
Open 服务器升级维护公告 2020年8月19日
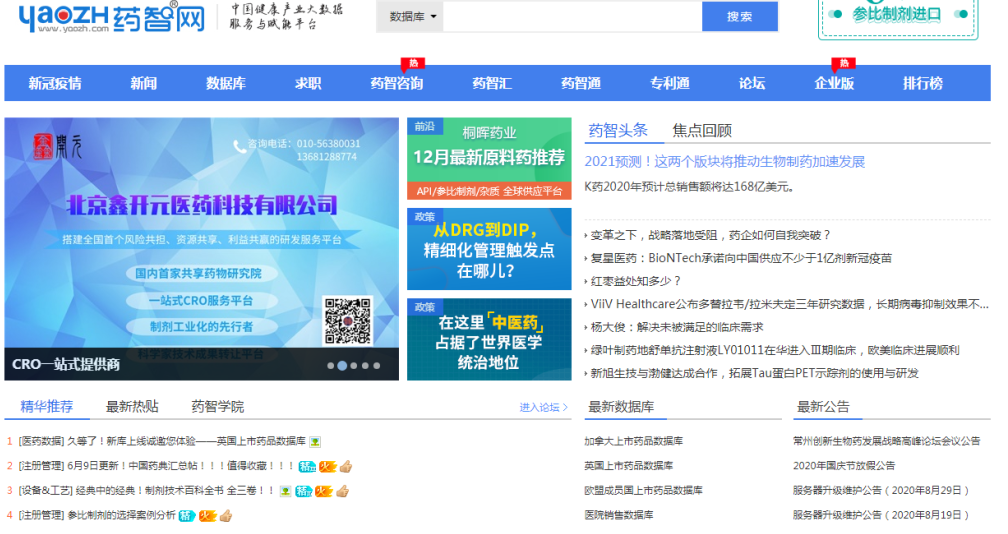[x=881, y=515]
